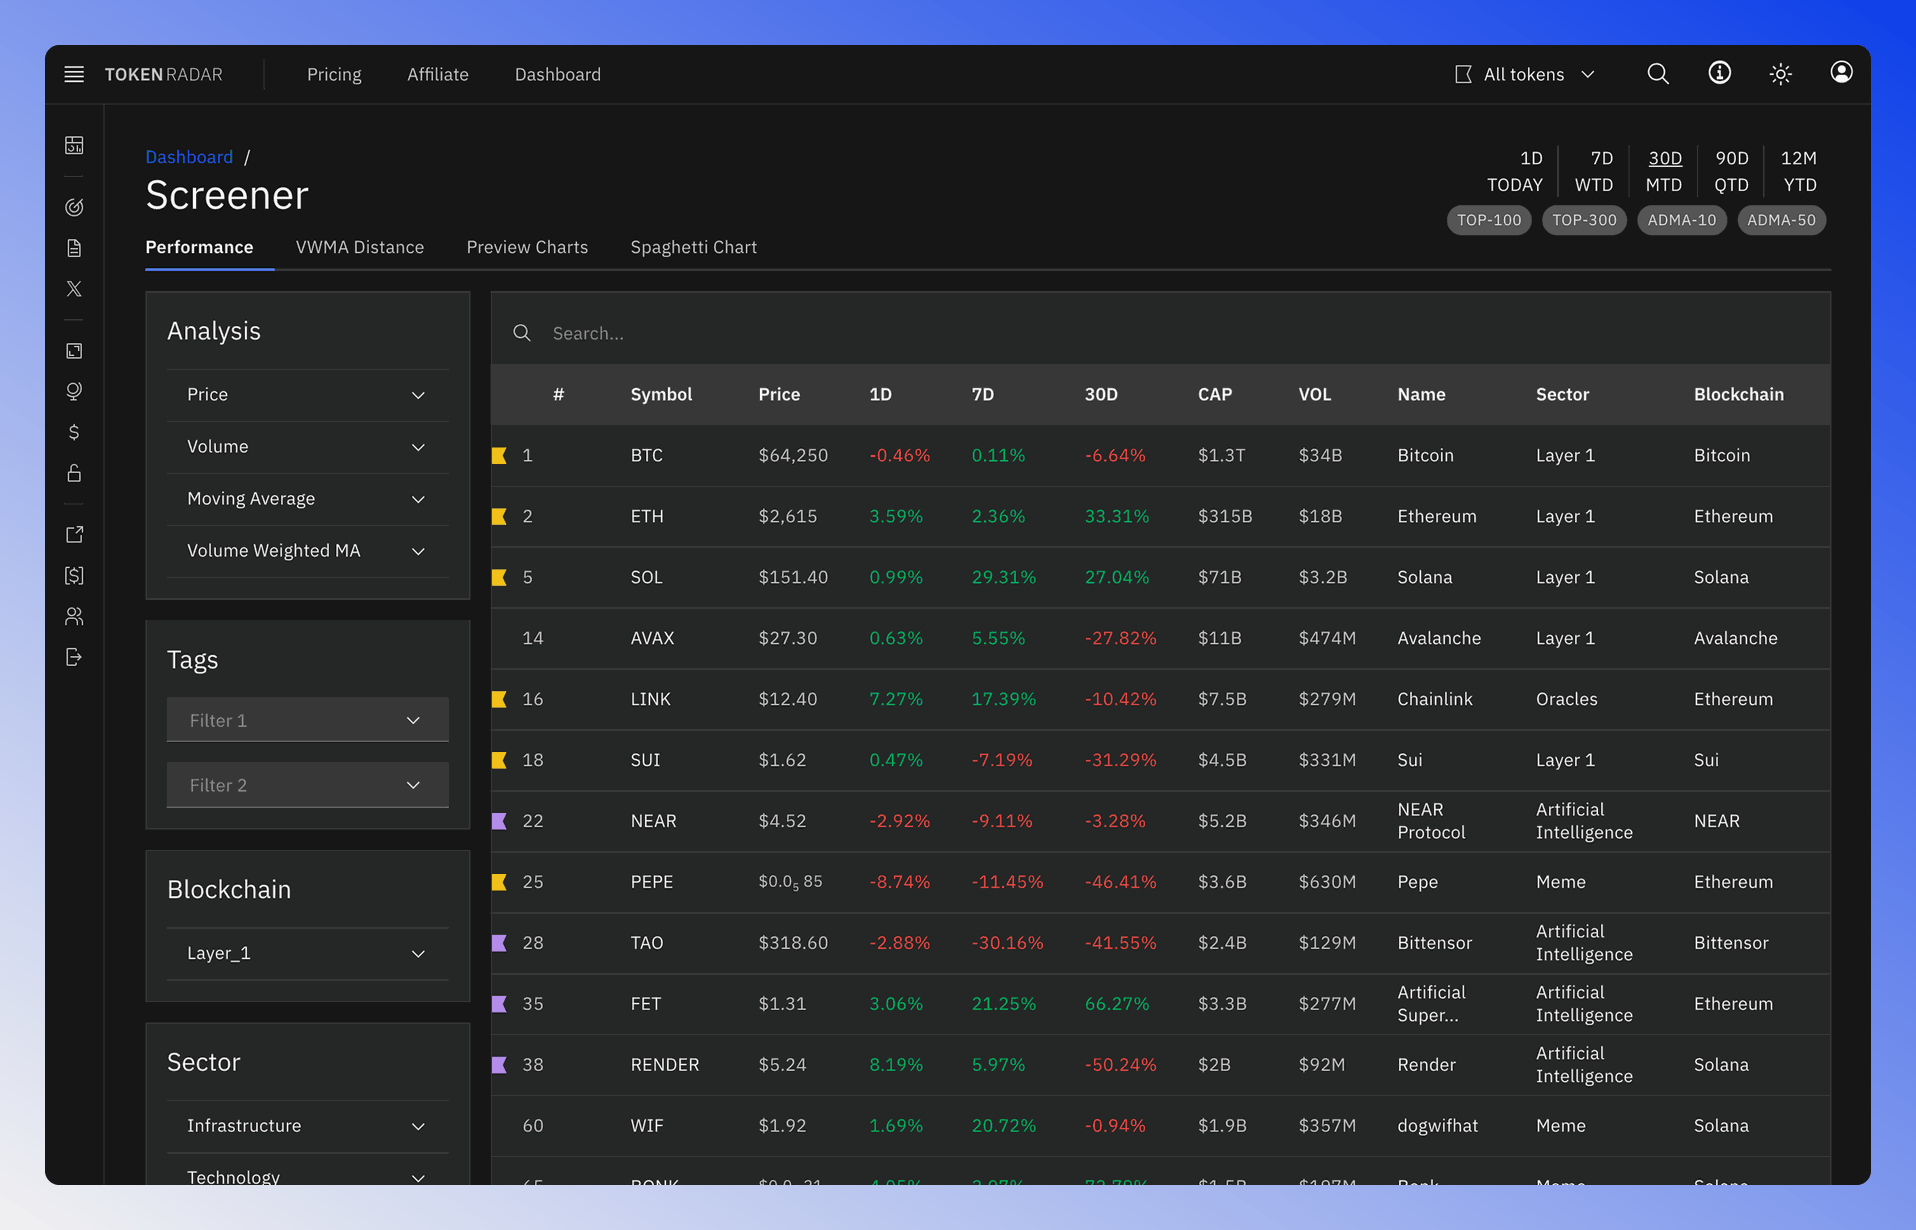
Task: Switch to the Spaghetti Chart tab
Action: 693,247
